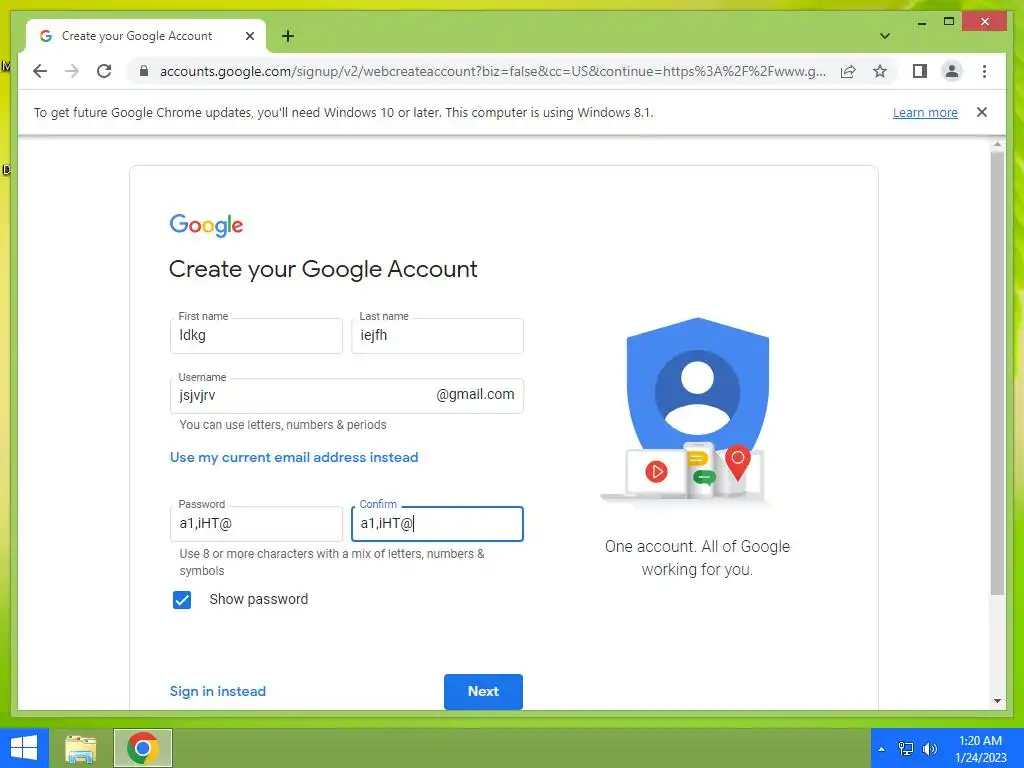Go back to the previous page
The image size is (1024, 768).
click(x=40, y=71)
